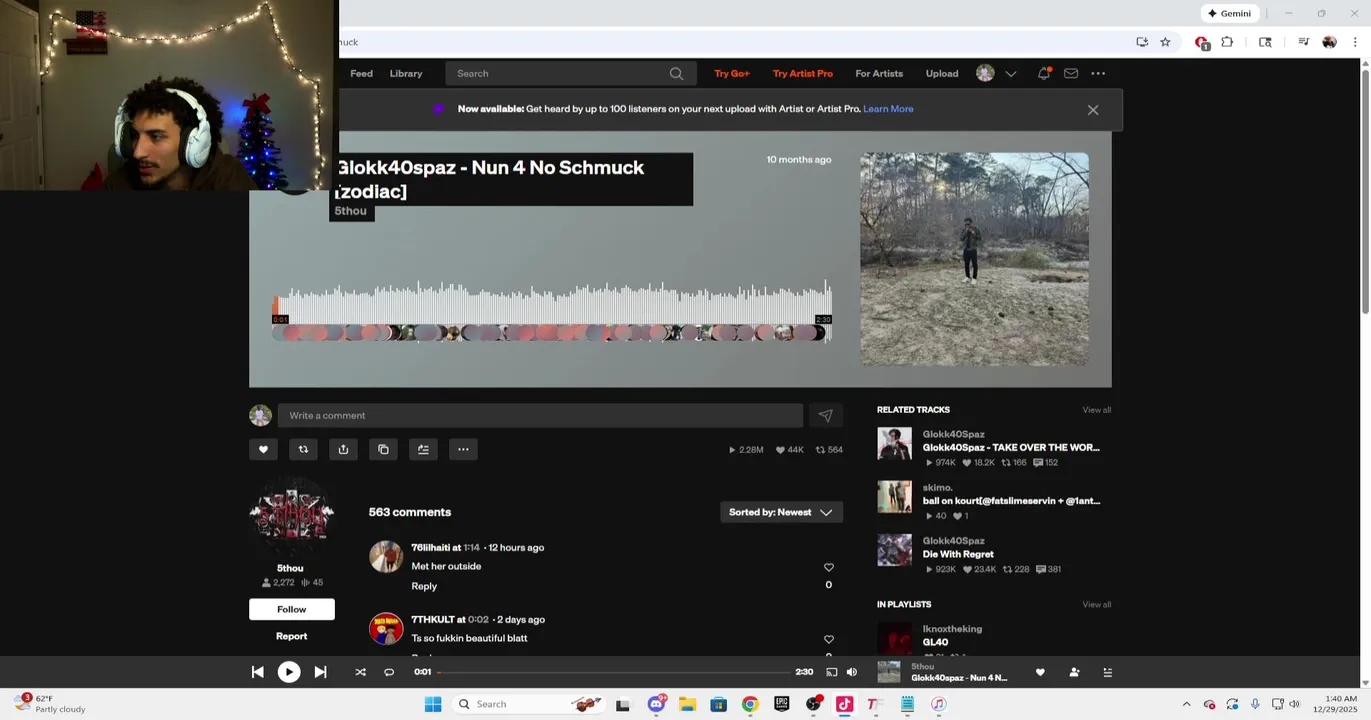
Task: Follow 5thou with the Follow button
Action: tap(292, 609)
